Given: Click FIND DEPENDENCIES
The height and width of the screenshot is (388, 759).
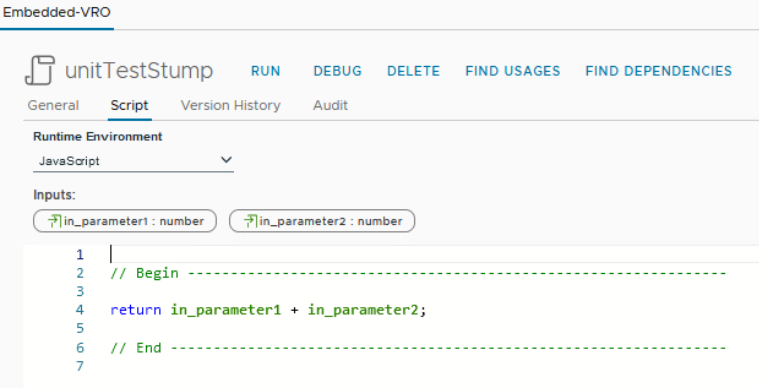Looking at the screenshot, I should (658, 71).
